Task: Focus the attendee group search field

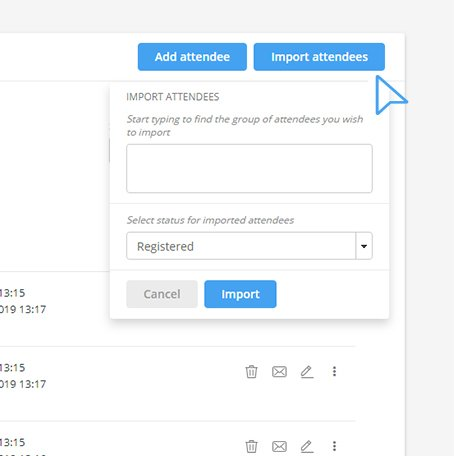Action: click(249, 168)
